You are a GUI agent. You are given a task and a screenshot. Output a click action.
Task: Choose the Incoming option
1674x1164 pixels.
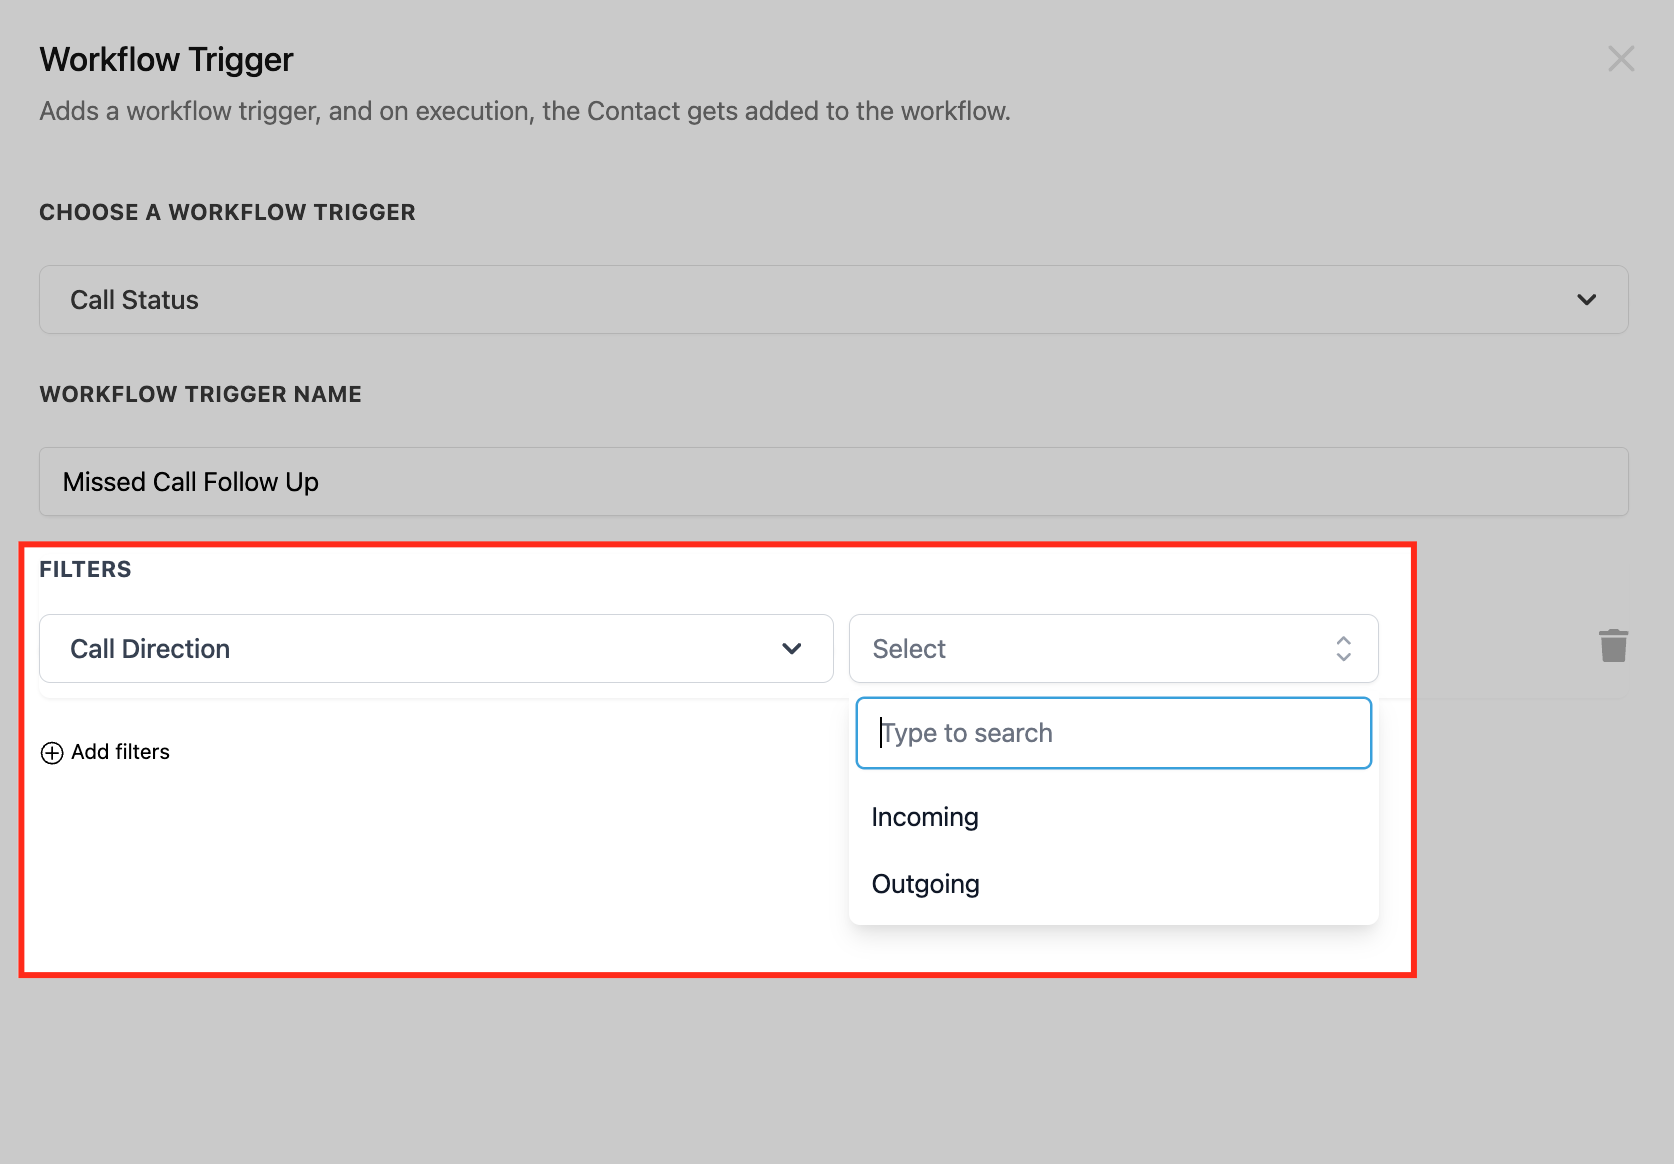tap(1113, 817)
